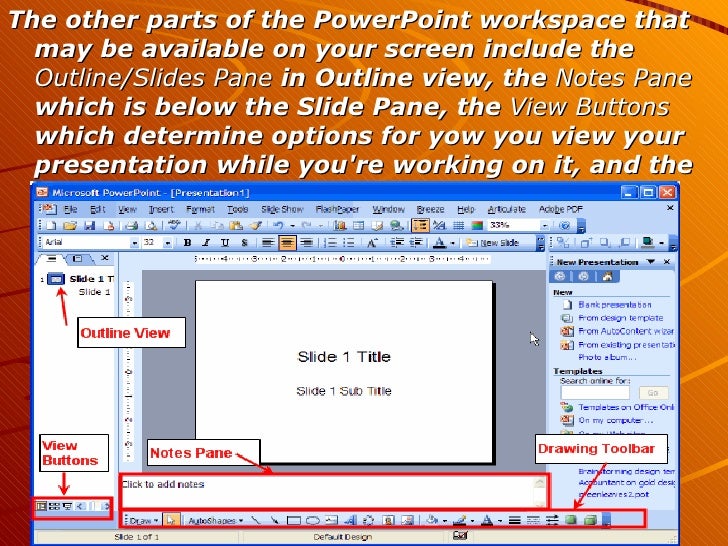Open the Format menu
The height and width of the screenshot is (546, 728).
(200, 209)
